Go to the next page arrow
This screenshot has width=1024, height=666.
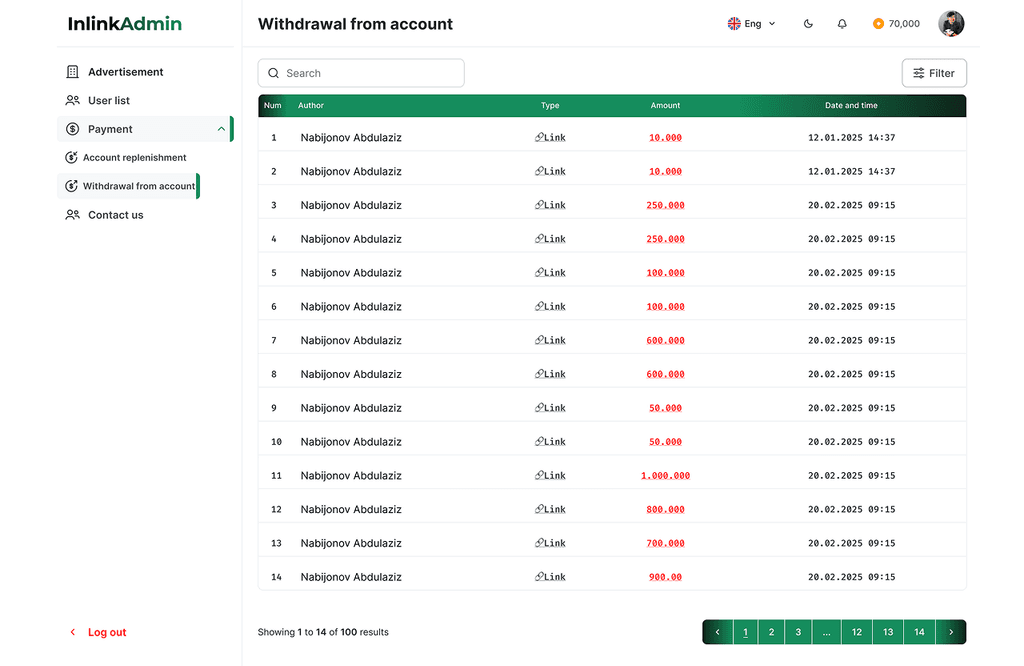click(x=950, y=632)
